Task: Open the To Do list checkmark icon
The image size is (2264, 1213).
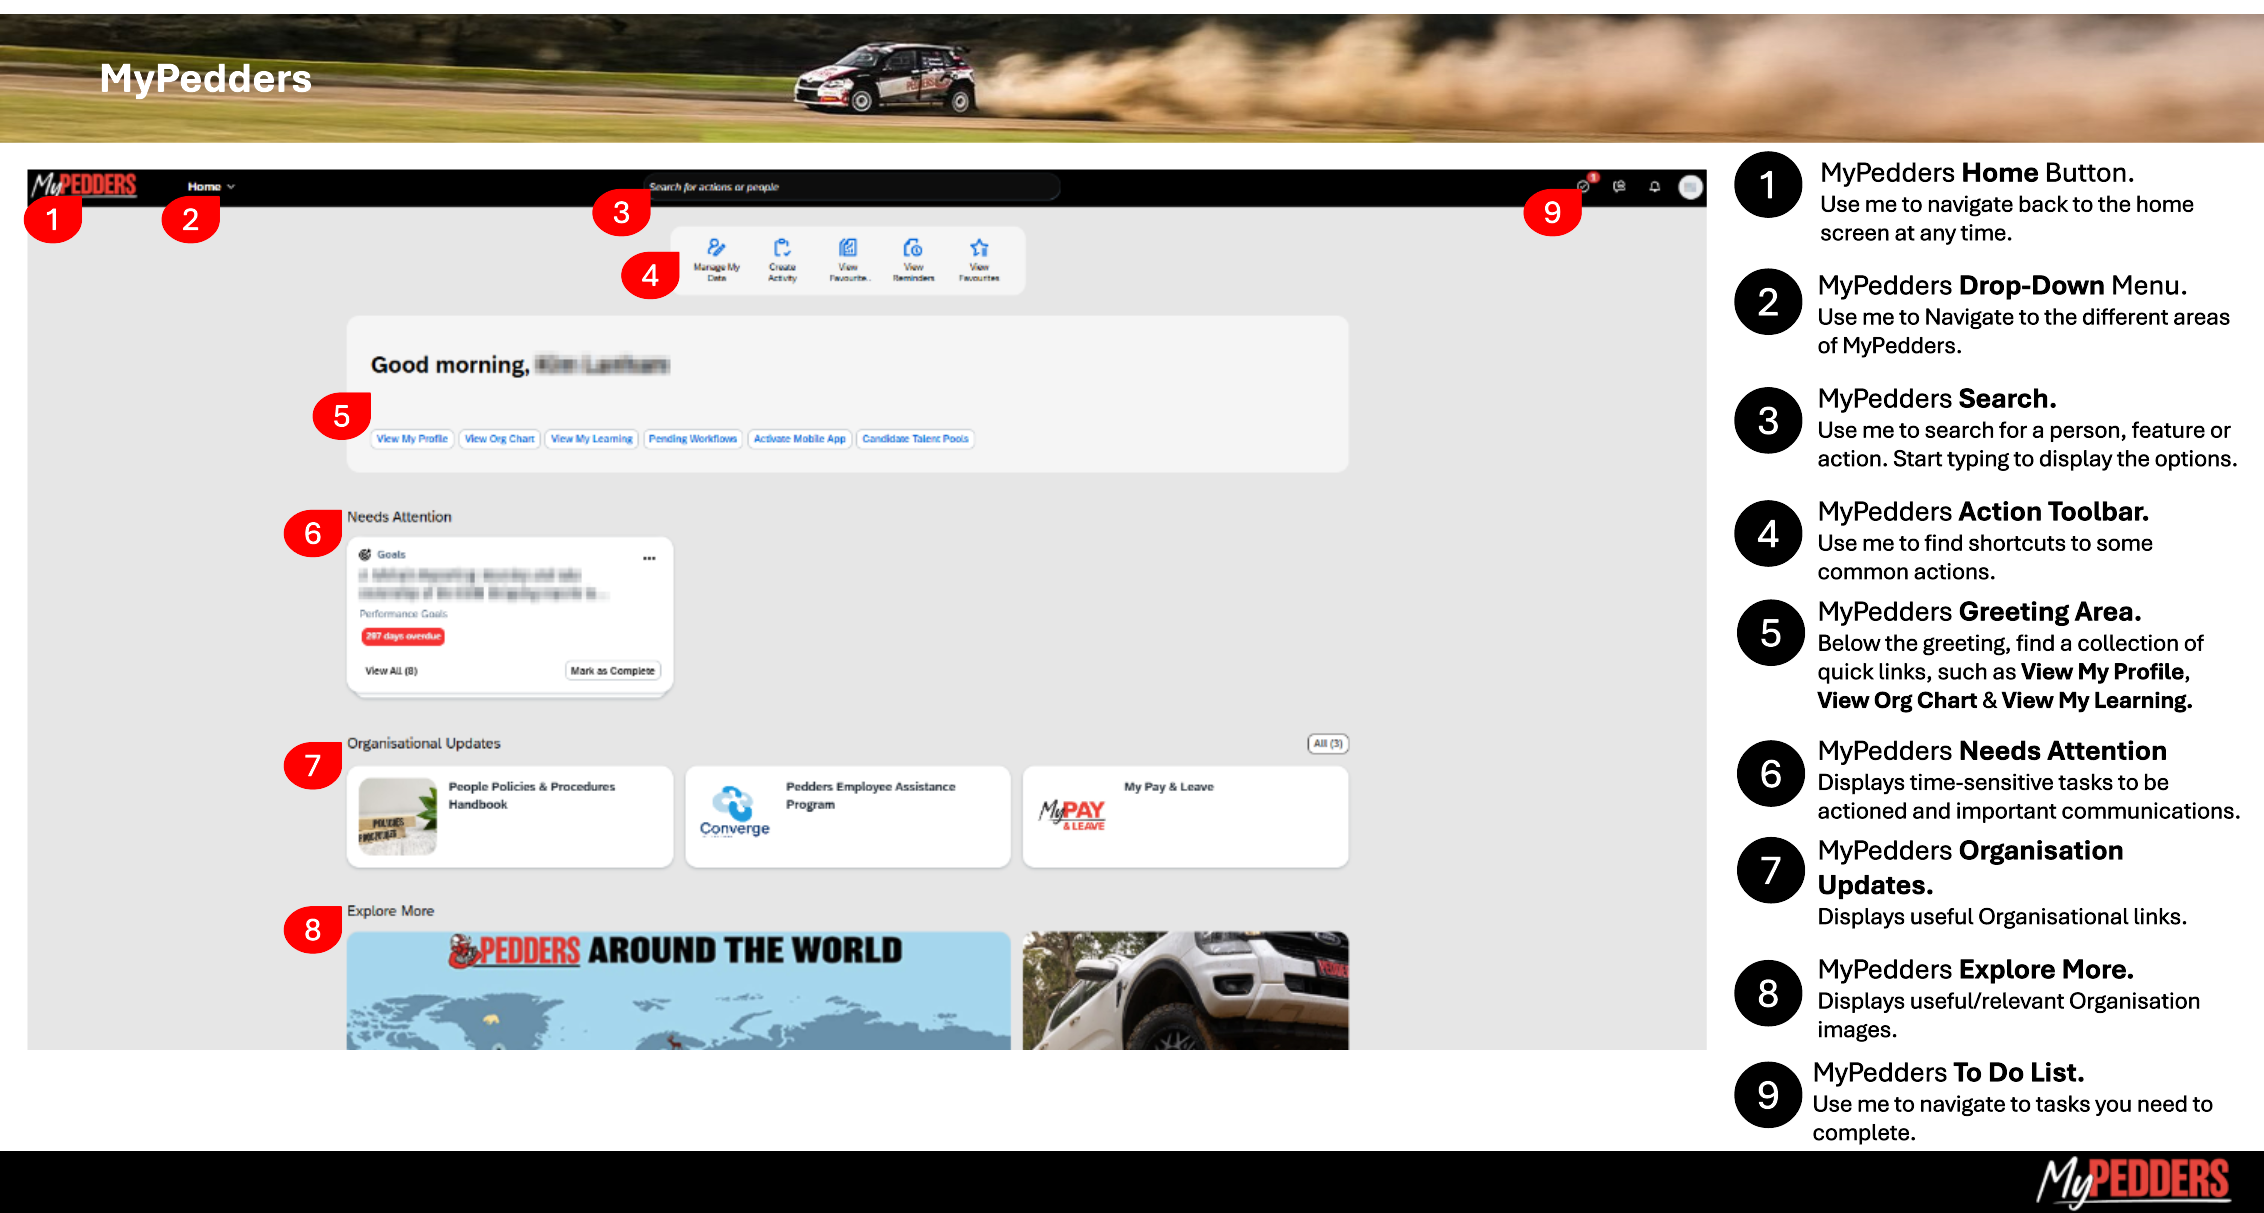Action: [1583, 186]
